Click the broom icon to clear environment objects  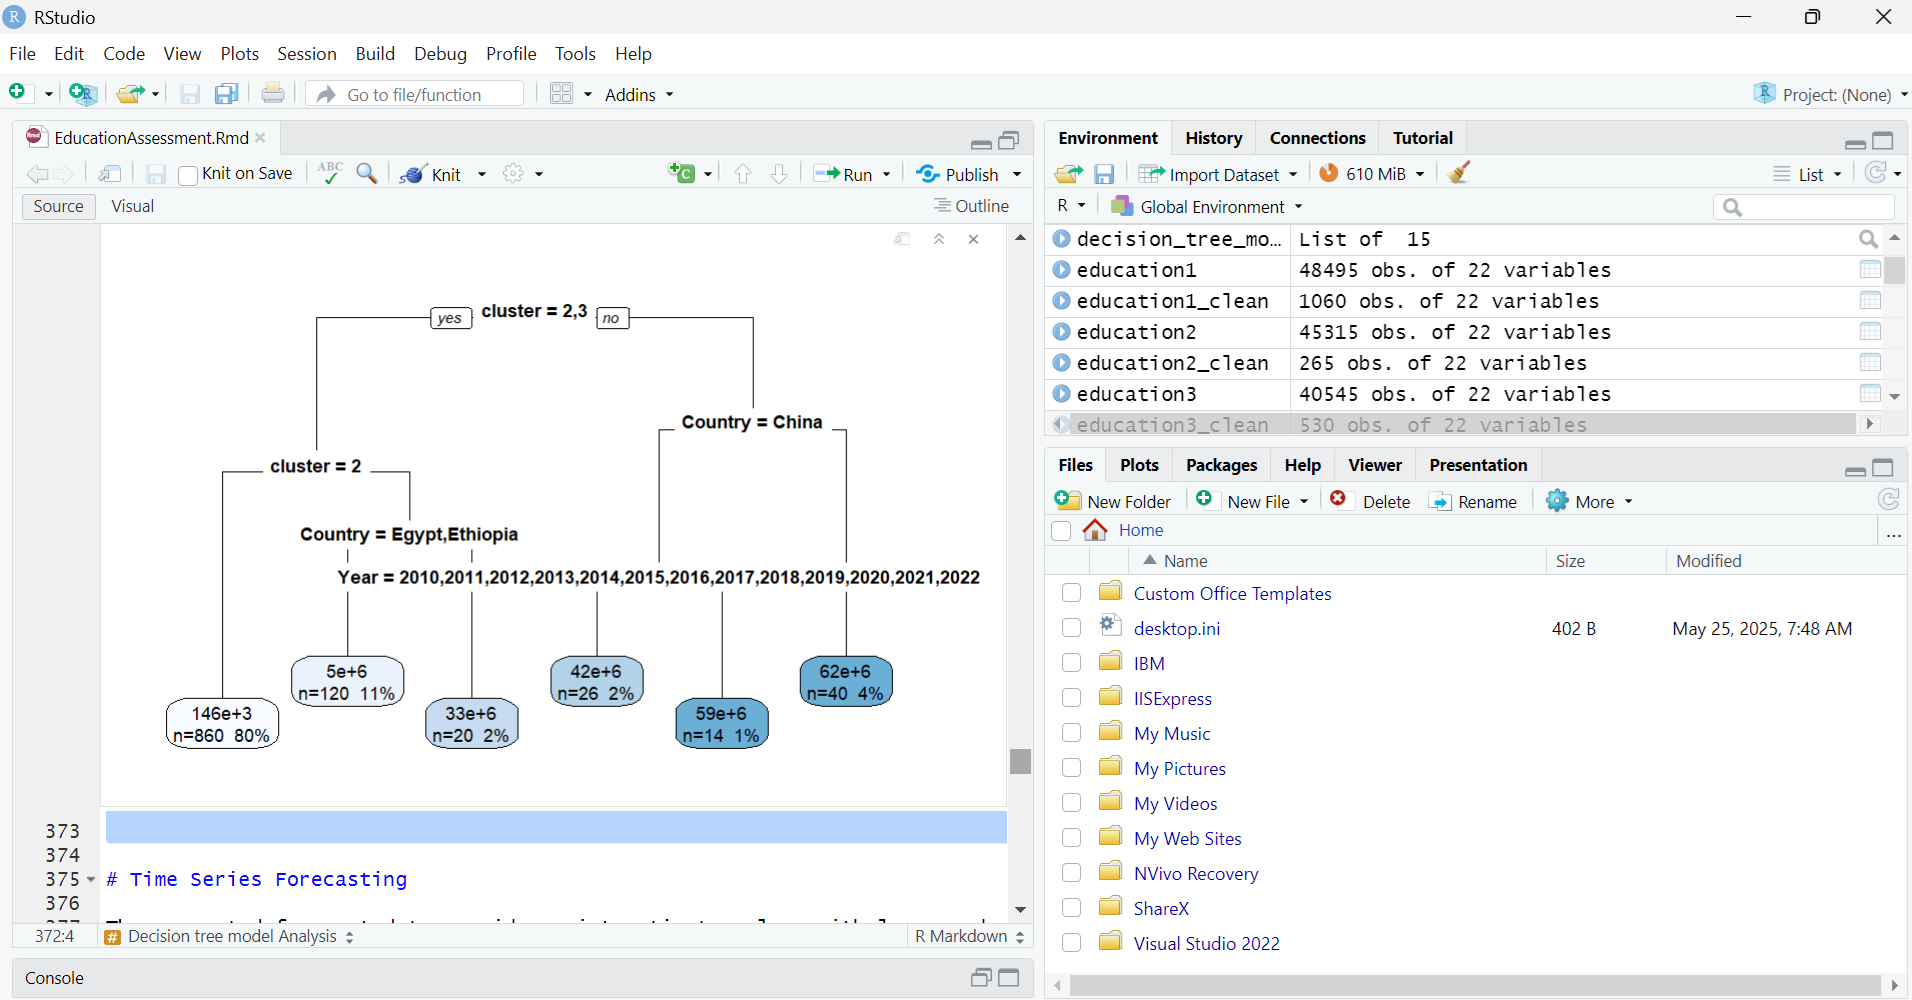pos(1459,173)
